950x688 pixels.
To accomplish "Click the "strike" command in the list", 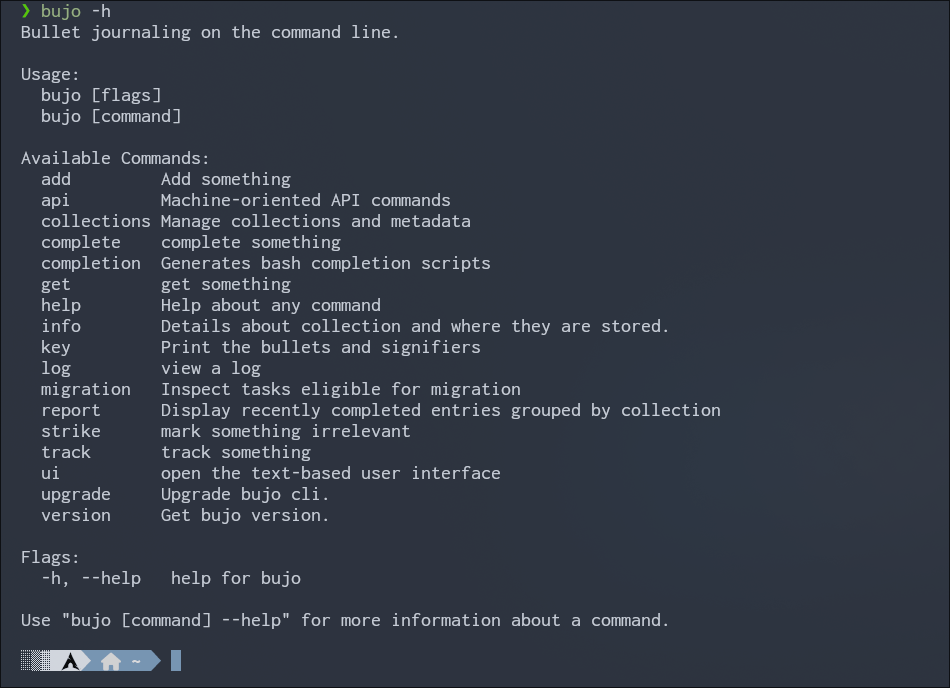I will coord(71,431).
